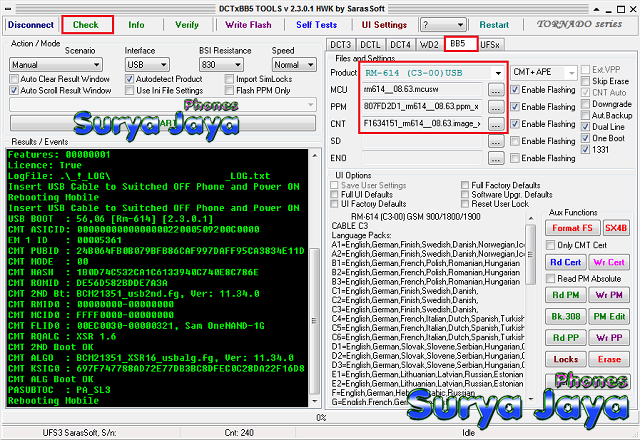Browse for CNT file
Screen dimensions: 640x440
[x=496, y=124]
